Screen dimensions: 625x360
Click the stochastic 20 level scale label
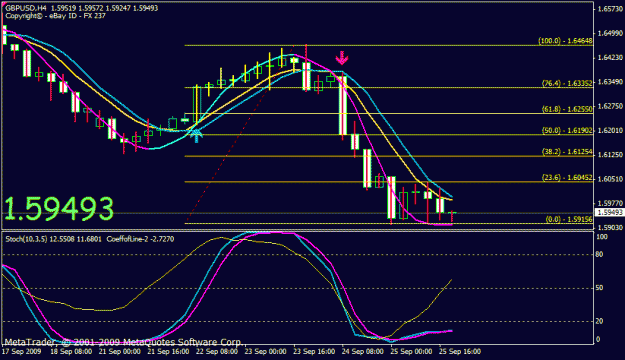pyautogui.click(x=599, y=321)
